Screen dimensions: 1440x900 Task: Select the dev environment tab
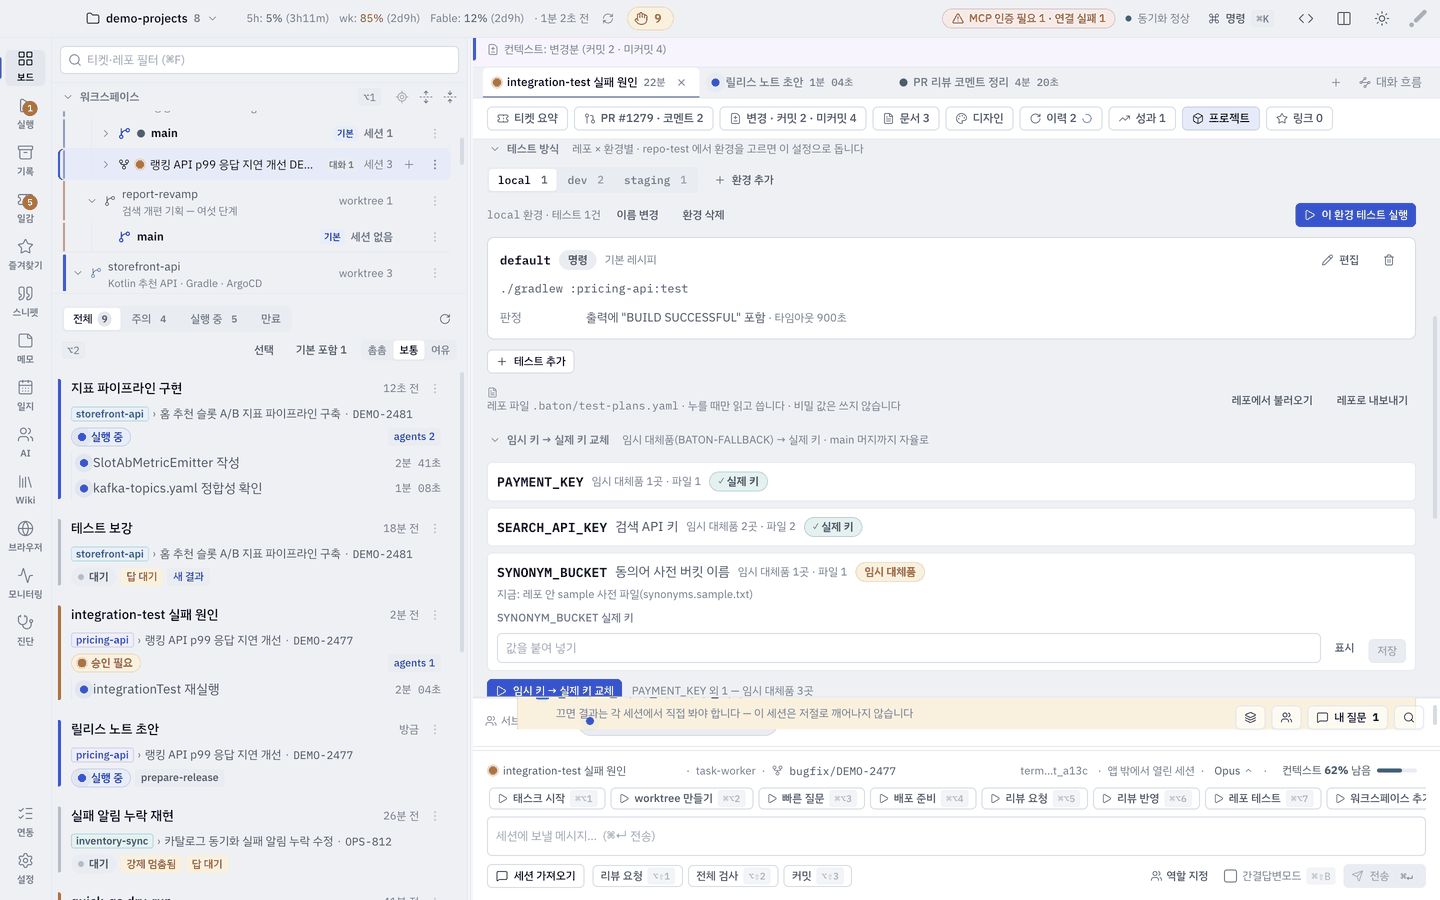pos(585,180)
